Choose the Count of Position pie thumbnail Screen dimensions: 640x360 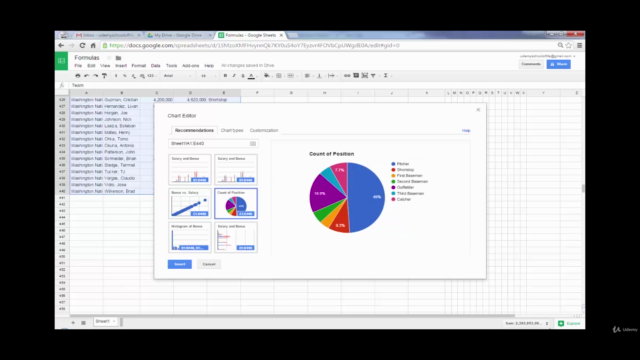(x=236, y=203)
